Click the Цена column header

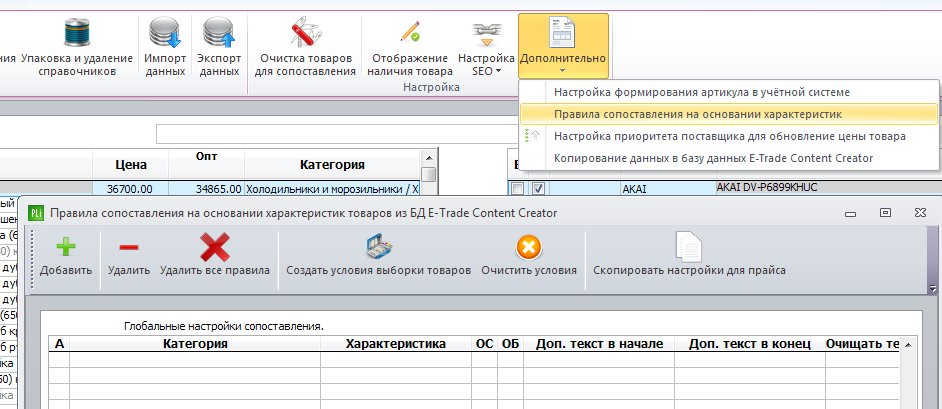tap(131, 165)
